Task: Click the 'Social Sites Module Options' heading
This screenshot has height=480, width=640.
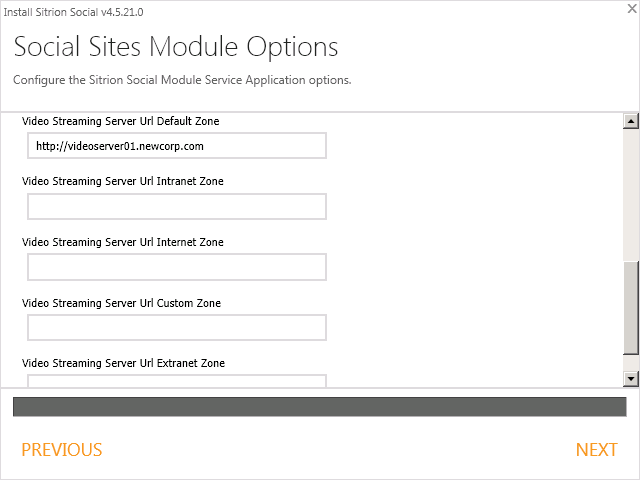Action: (176, 47)
